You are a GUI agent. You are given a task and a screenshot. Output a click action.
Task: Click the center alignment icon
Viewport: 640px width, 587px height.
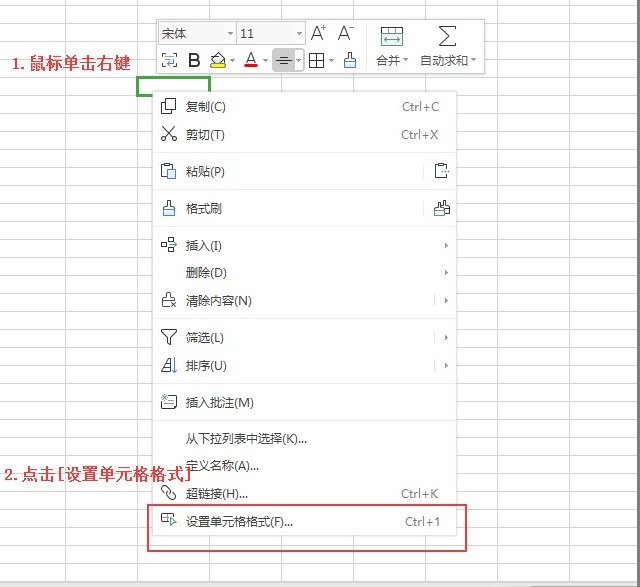pyautogui.click(x=283, y=60)
